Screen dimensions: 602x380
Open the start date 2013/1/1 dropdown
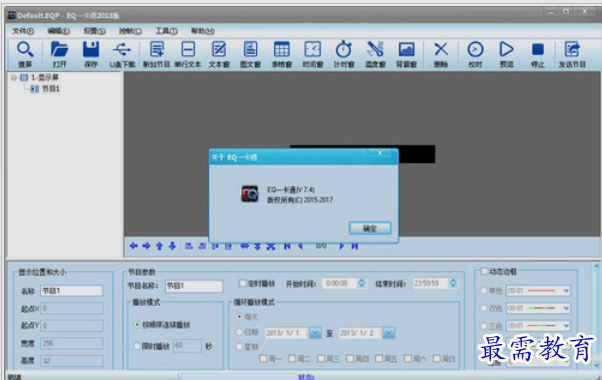coord(315,333)
